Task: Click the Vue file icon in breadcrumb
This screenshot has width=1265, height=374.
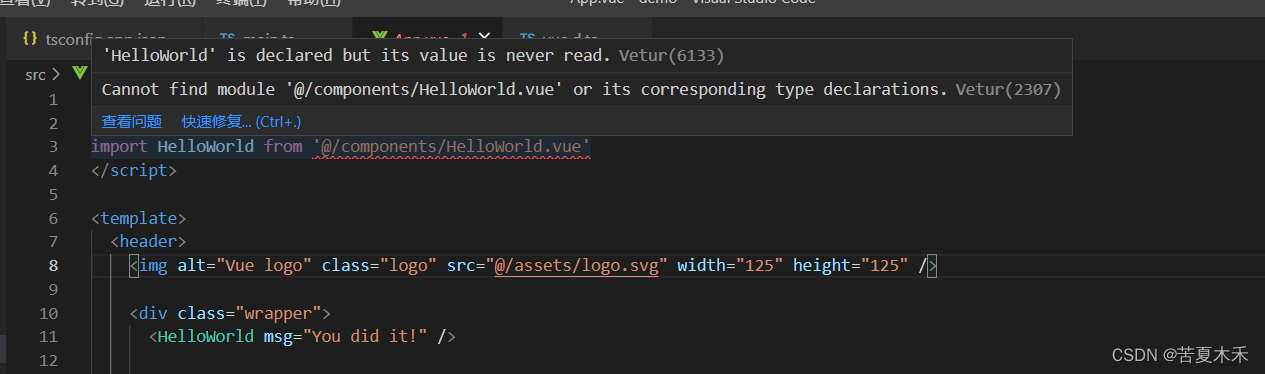Action: 80,73
